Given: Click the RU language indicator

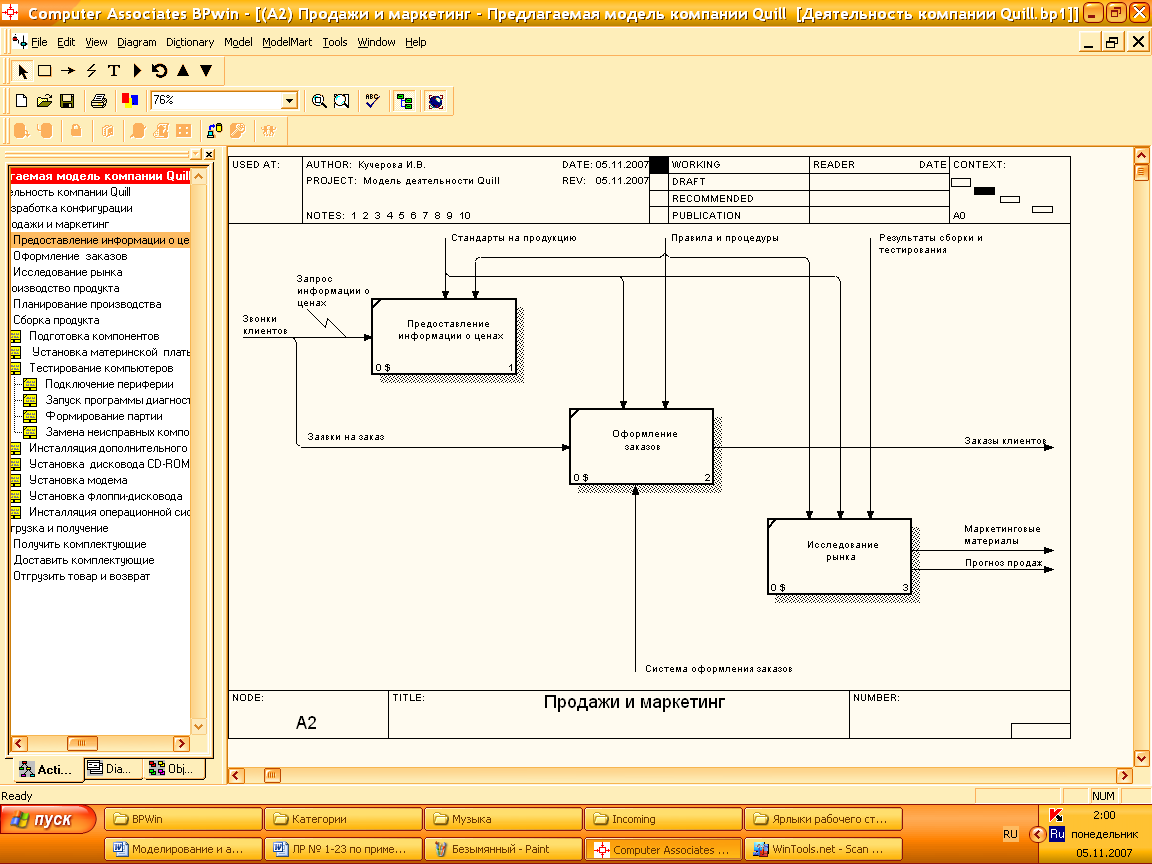Looking at the screenshot, I should pyautogui.click(x=1010, y=834).
